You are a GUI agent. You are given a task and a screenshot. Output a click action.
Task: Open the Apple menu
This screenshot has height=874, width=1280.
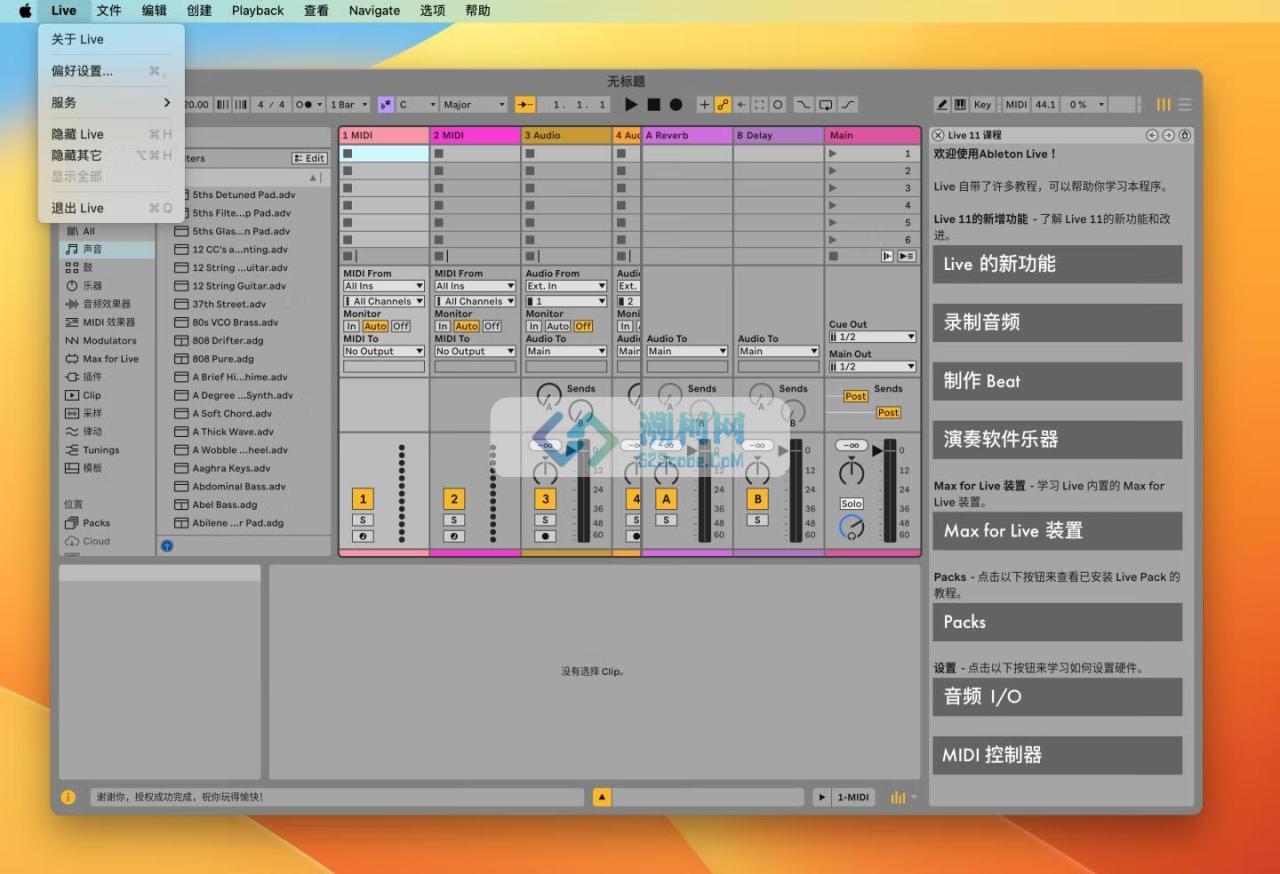coord(25,11)
